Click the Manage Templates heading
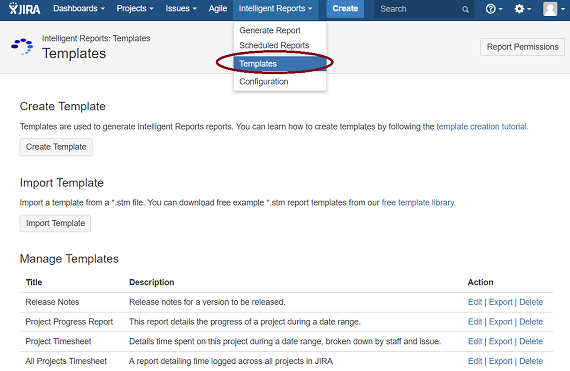 [69, 259]
